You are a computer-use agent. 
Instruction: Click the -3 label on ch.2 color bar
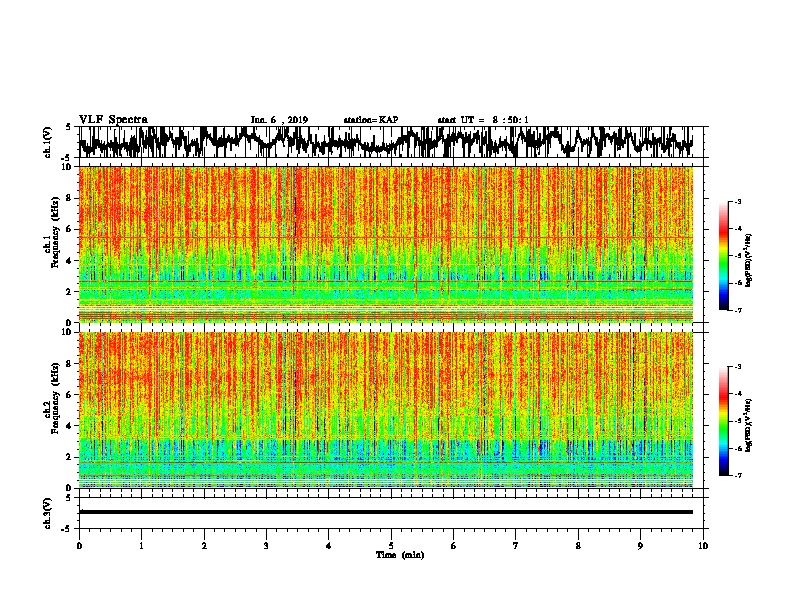click(738, 367)
